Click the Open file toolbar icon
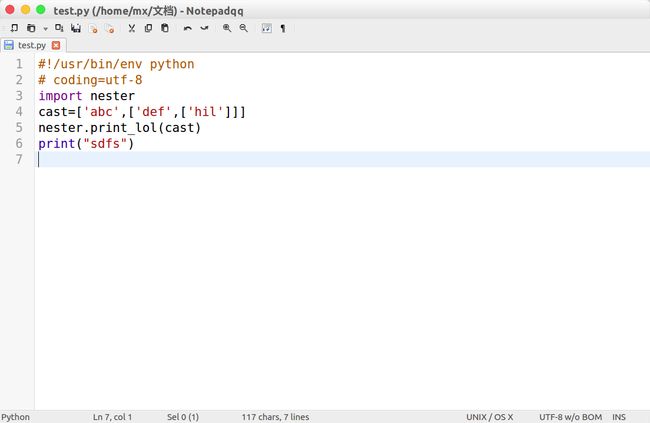Viewport: 650px width, 423px height. (31, 28)
